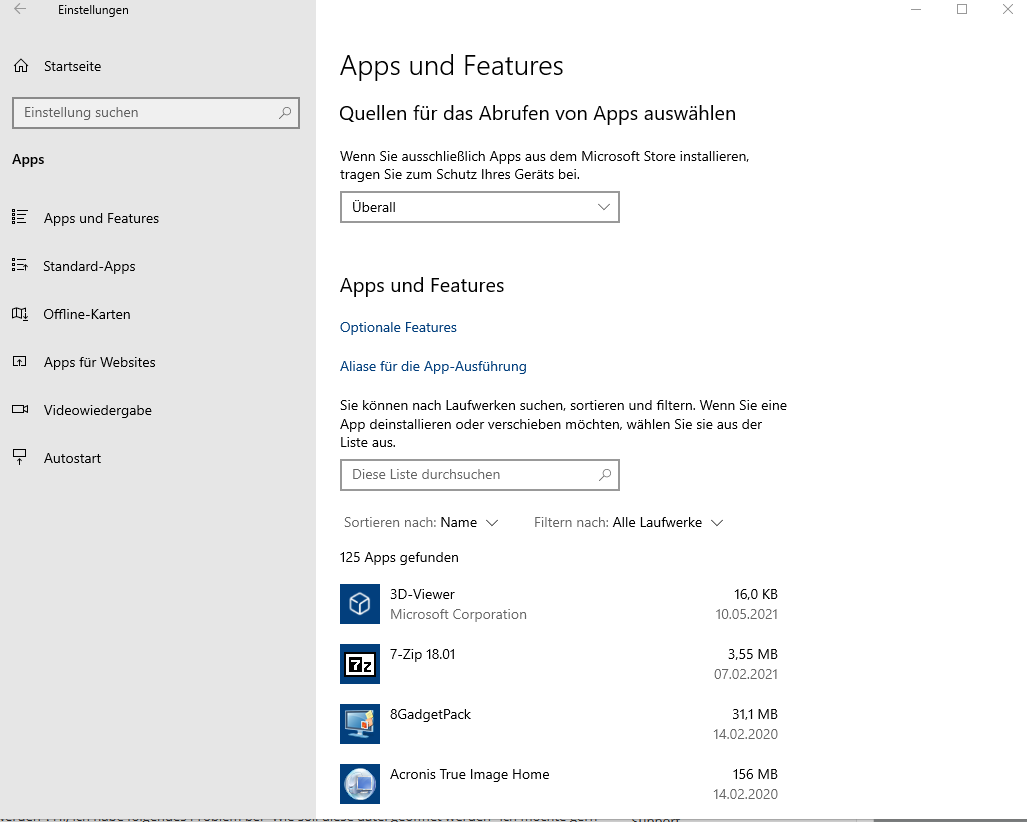Click the 31,1 MB size value
The height and width of the screenshot is (822, 1027).
755,715
